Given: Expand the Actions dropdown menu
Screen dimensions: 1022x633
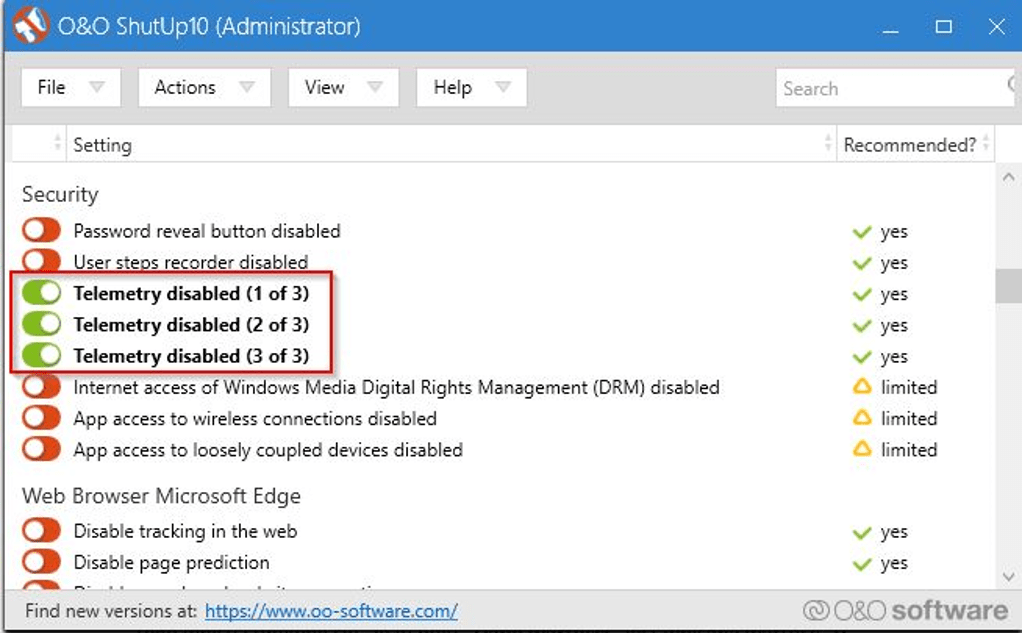Looking at the screenshot, I should pyautogui.click(x=204, y=88).
